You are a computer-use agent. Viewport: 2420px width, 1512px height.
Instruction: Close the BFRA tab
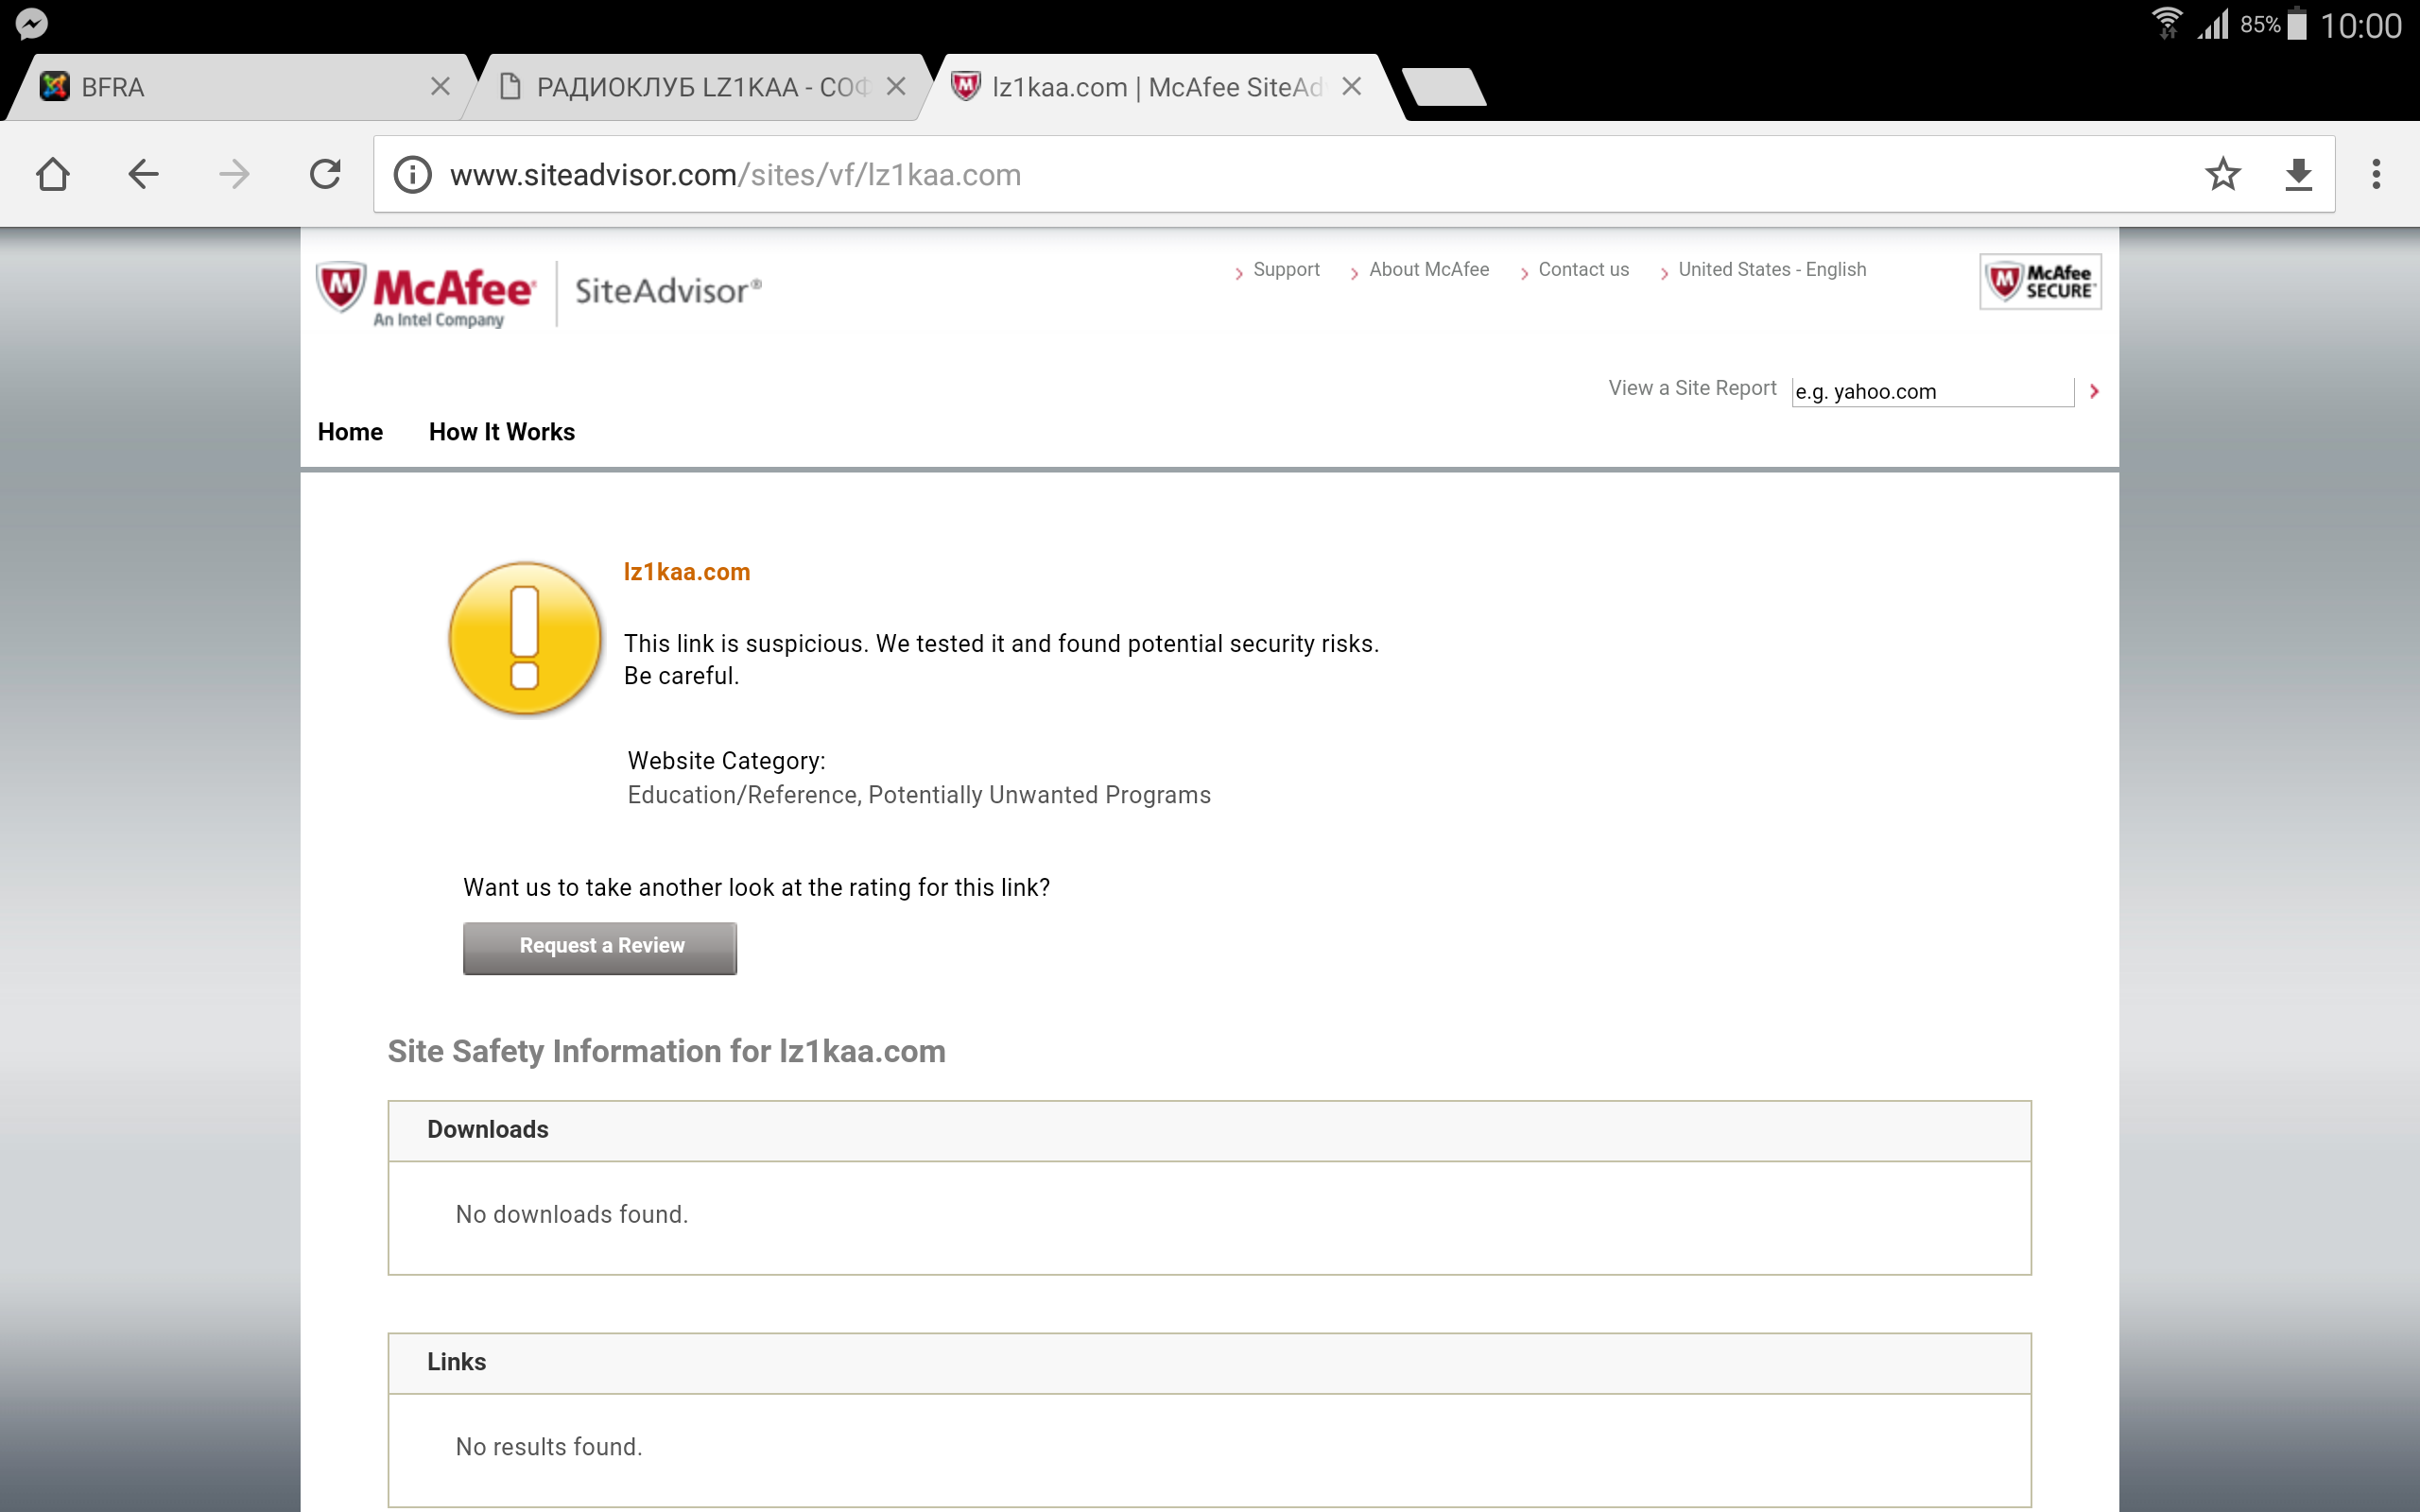440,87
